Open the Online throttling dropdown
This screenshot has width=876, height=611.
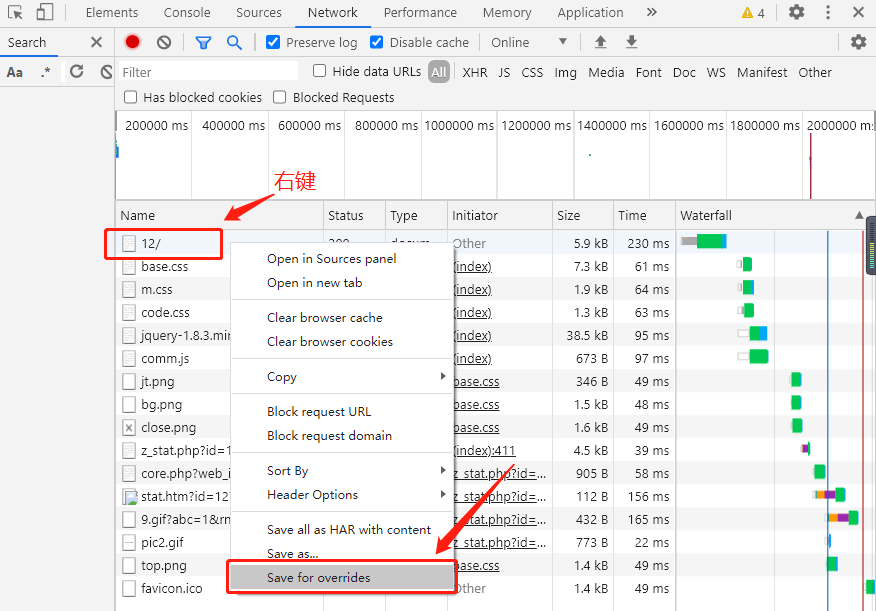pyautogui.click(x=528, y=42)
